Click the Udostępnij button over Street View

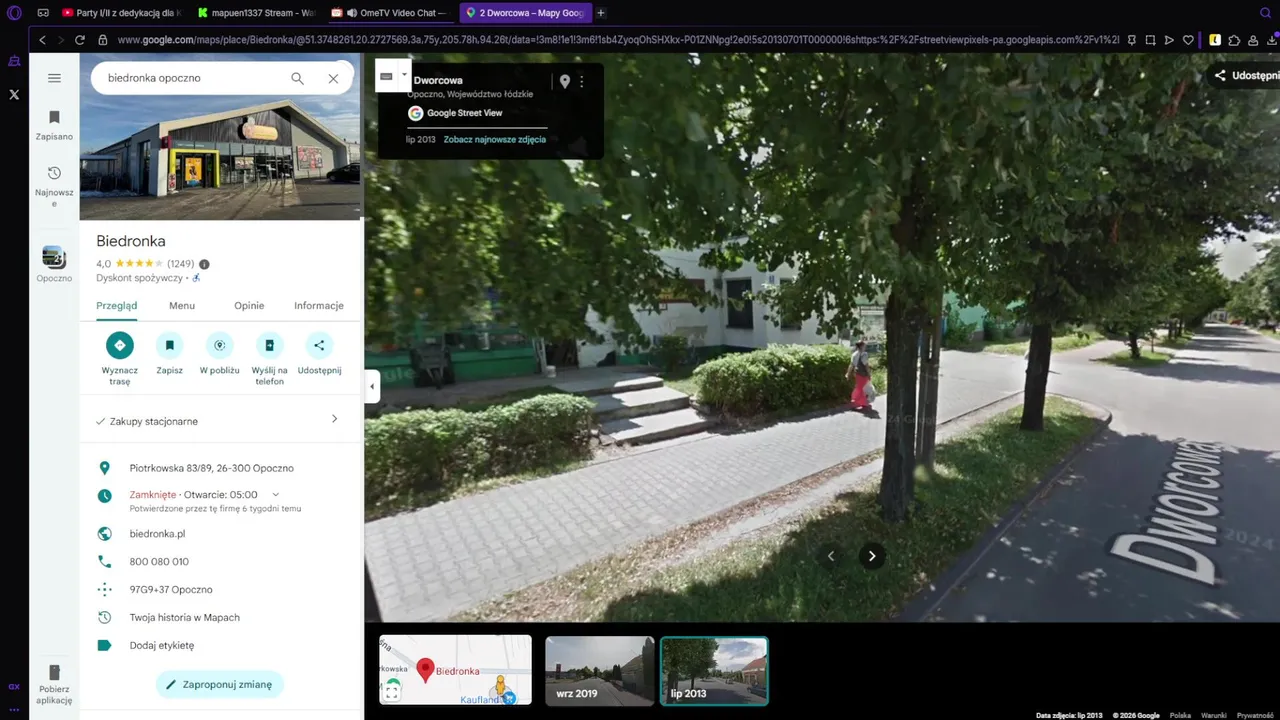1246,75
